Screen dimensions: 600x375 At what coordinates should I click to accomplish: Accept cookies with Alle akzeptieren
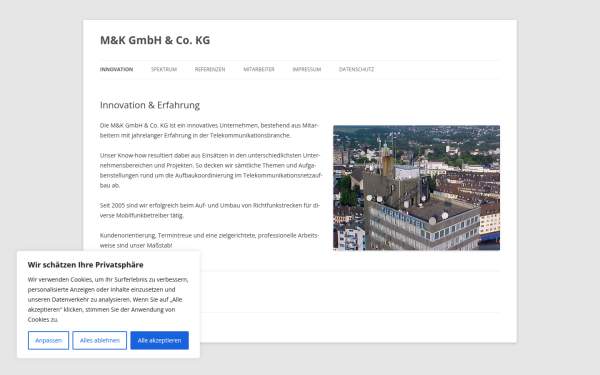160,340
